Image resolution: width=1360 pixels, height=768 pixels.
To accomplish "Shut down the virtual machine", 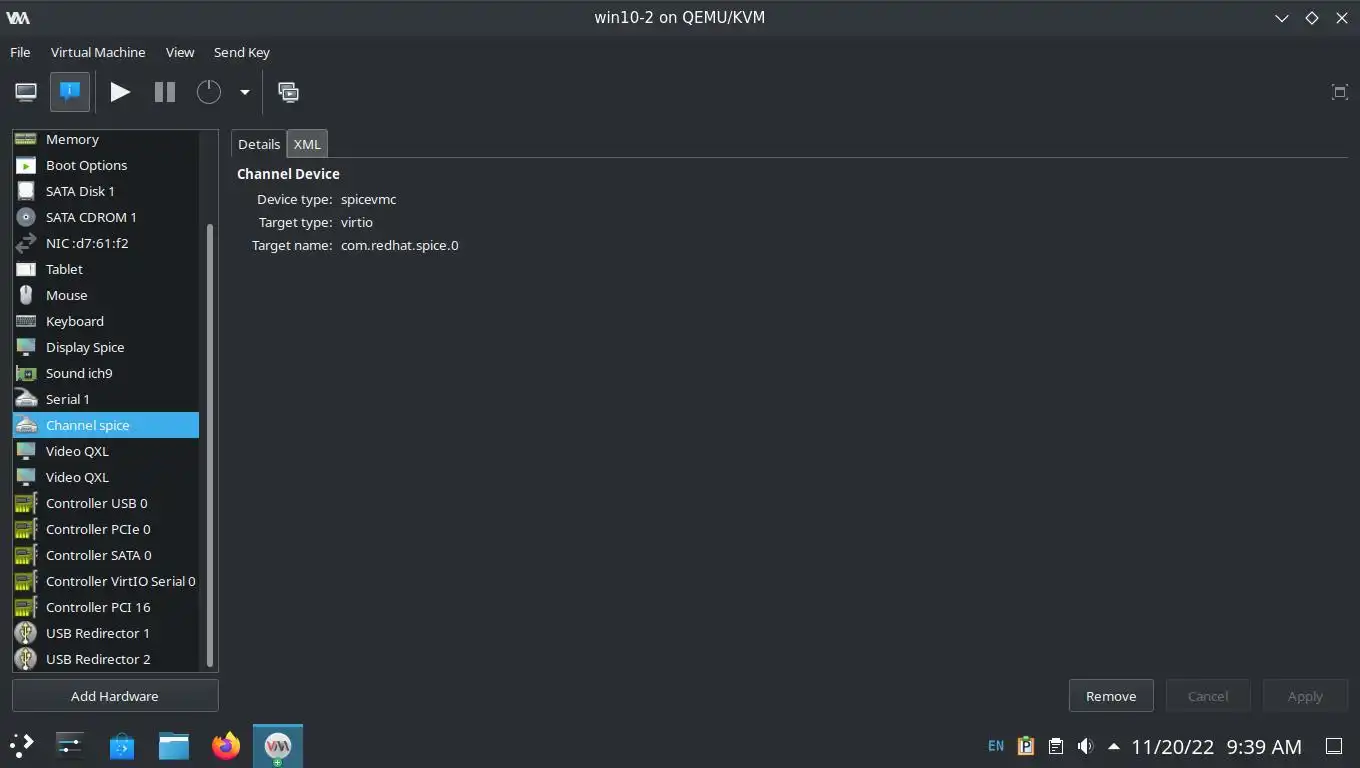I will (208, 92).
